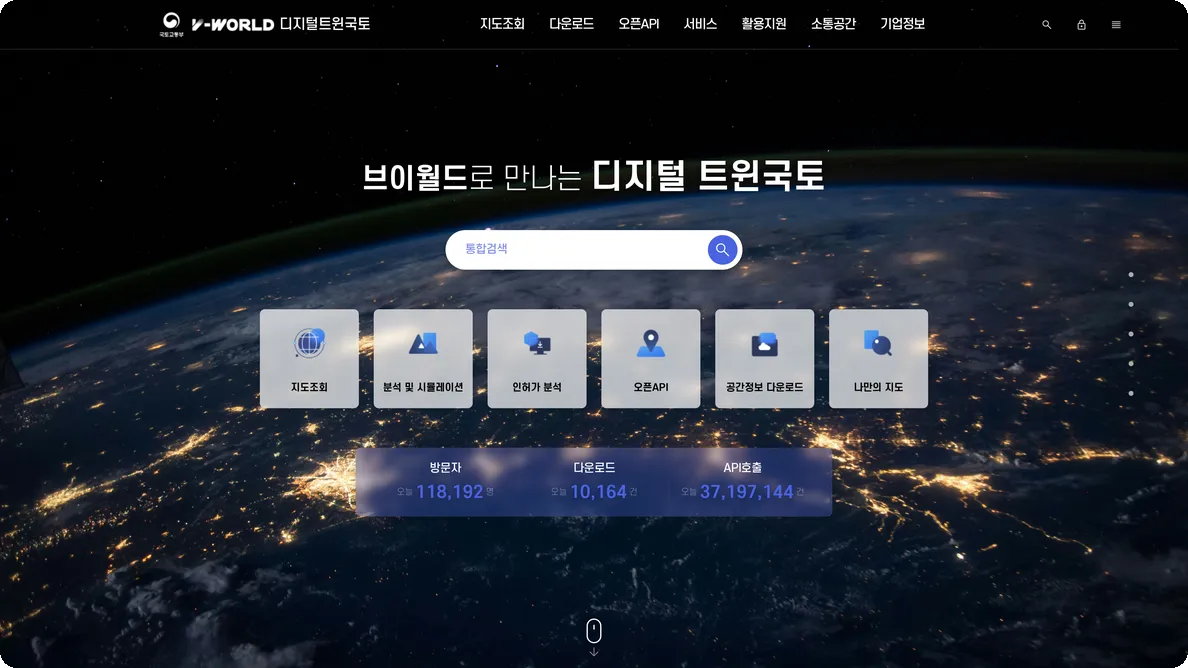Click the API호출 statistics label
This screenshot has height=668, width=1188.
742,468
